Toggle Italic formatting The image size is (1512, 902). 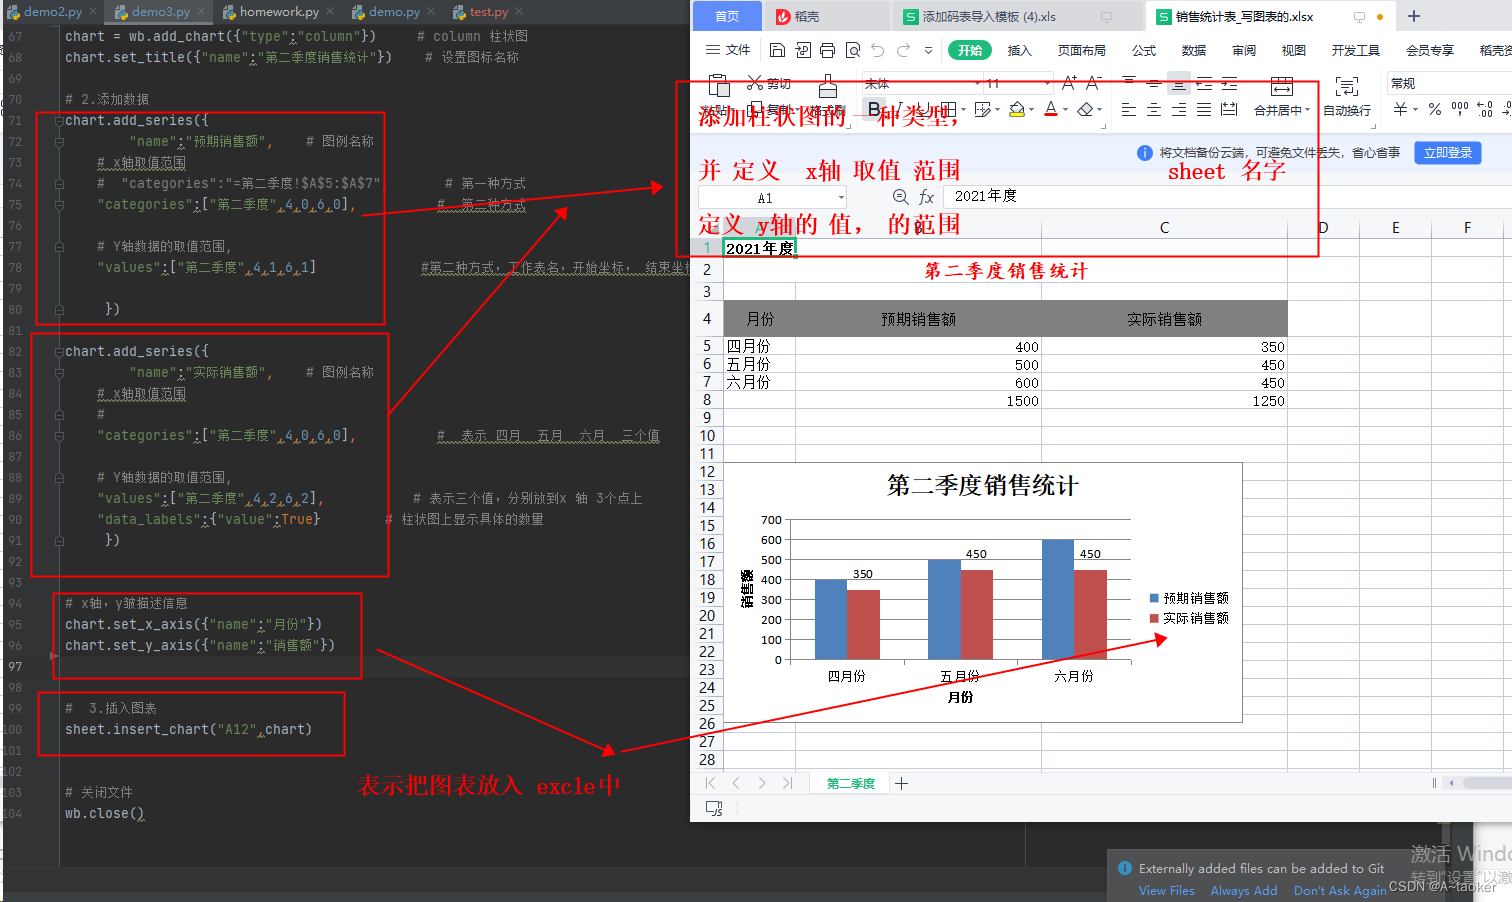899,107
